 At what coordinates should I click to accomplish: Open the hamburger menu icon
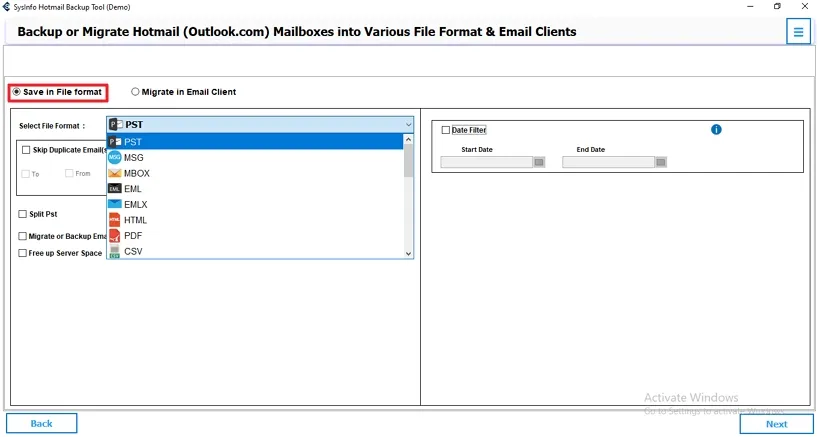[798, 32]
